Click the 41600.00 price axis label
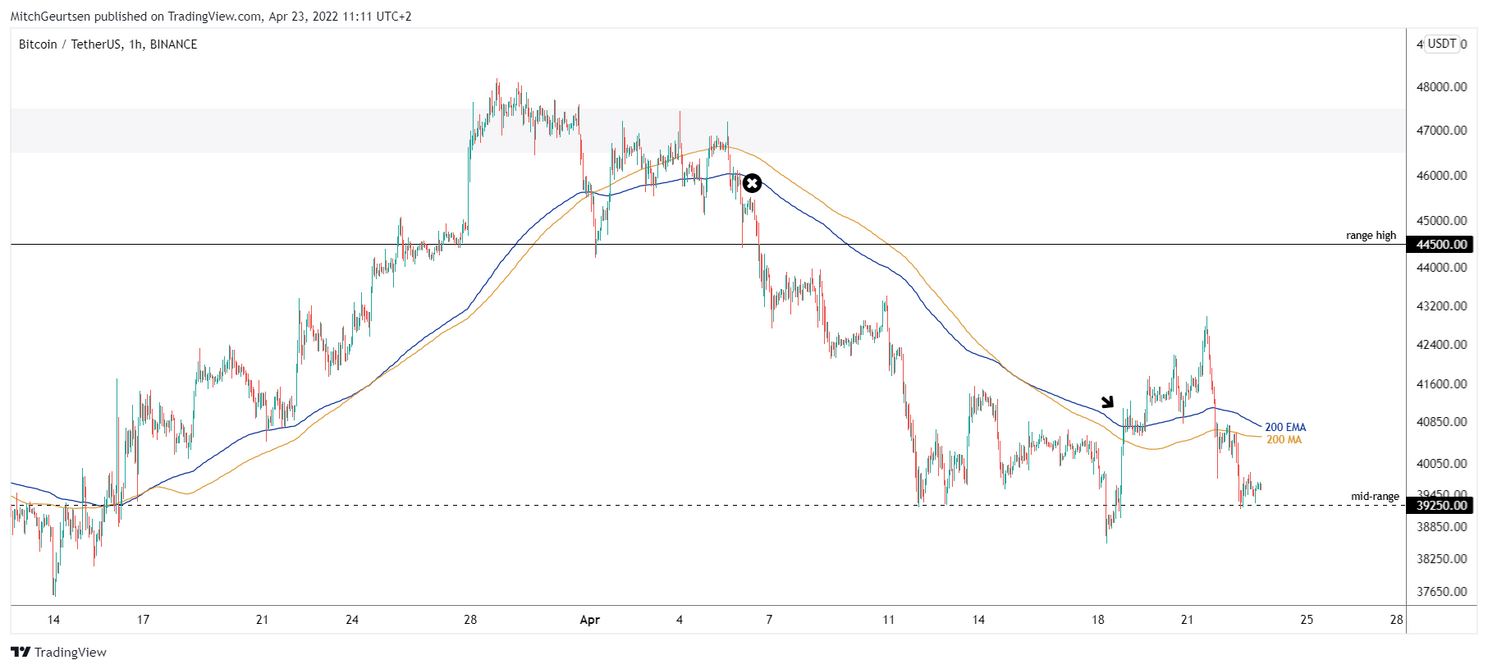Viewport: 1488px width, 670px height. pyautogui.click(x=1441, y=384)
